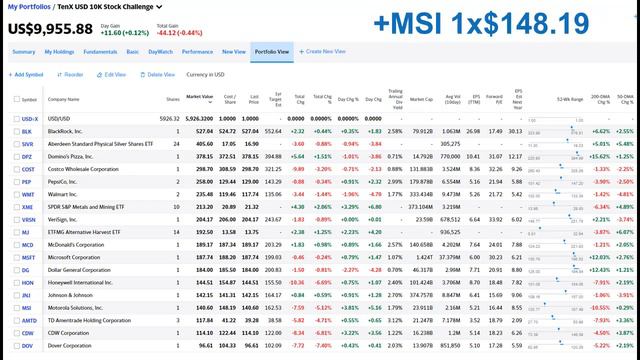The width and height of the screenshot is (640, 360).
Task: Switch to the Basic tab
Action: pyautogui.click(x=133, y=52)
